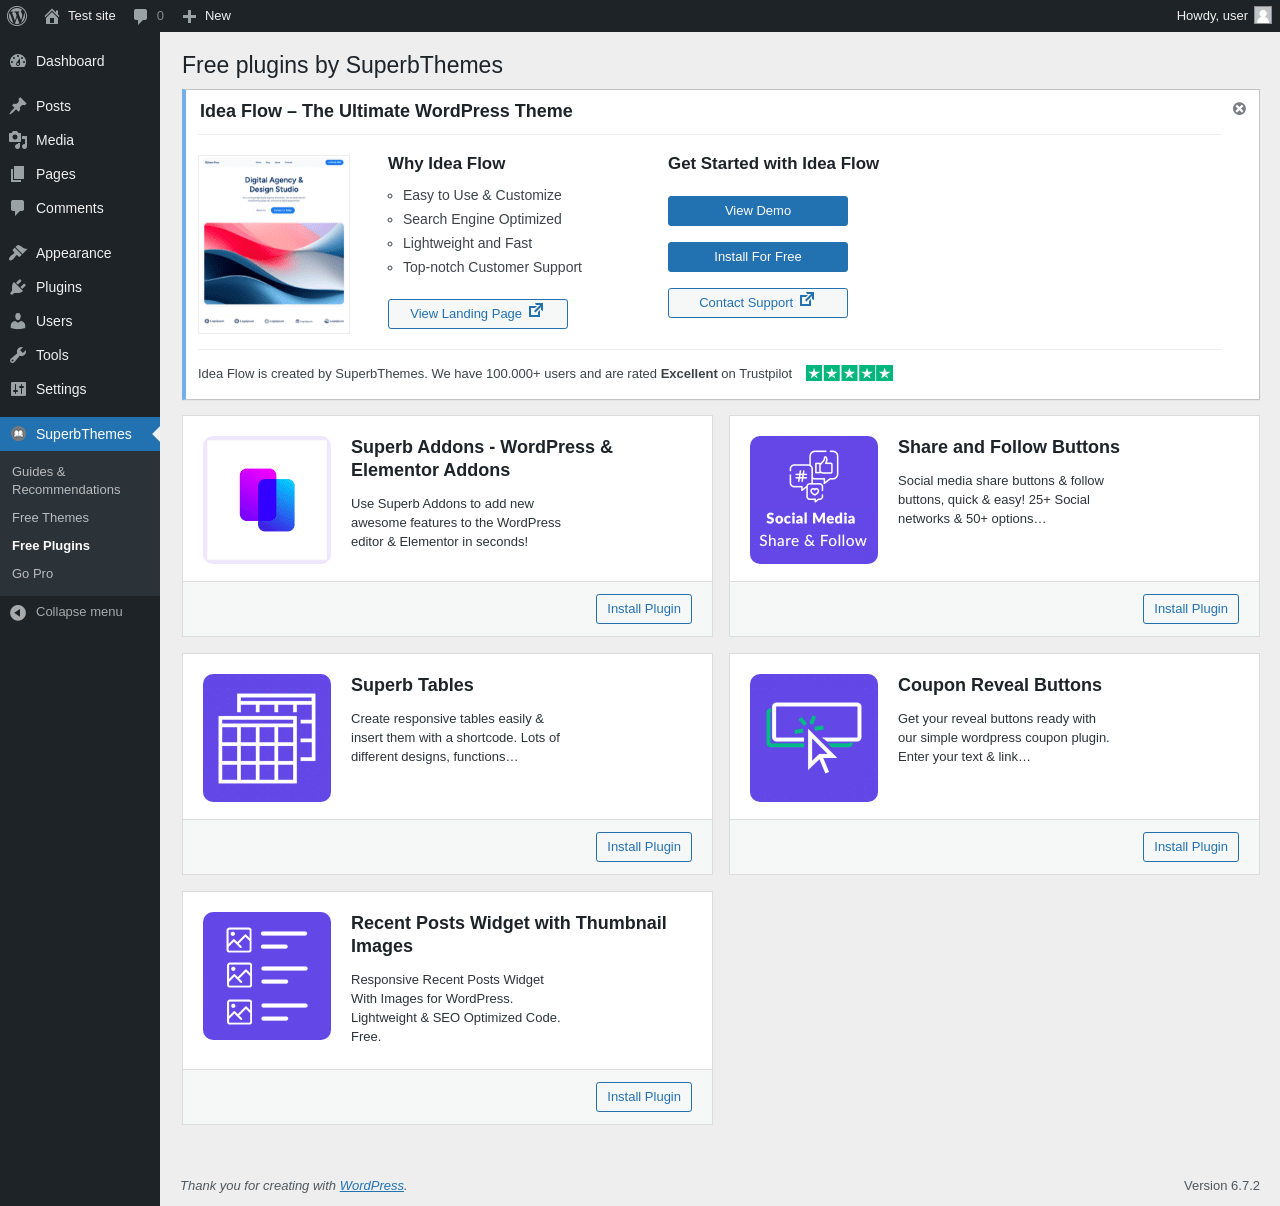Click the Pages icon in sidebar
The image size is (1280, 1206).
pyautogui.click(x=18, y=174)
